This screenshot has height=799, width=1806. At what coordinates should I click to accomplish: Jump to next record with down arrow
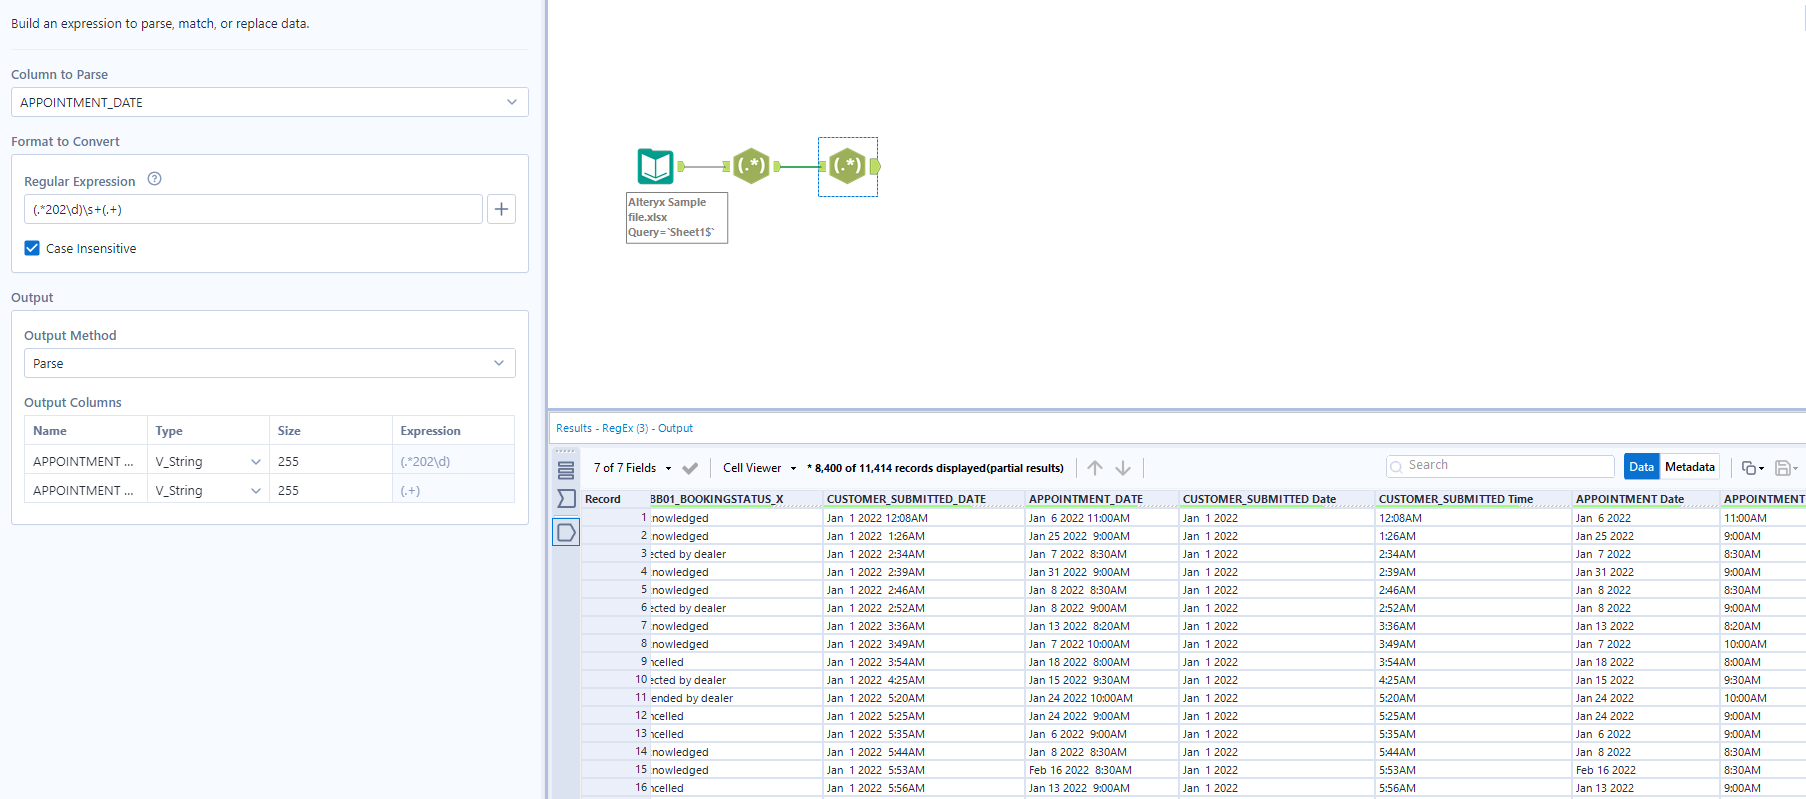click(1123, 468)
